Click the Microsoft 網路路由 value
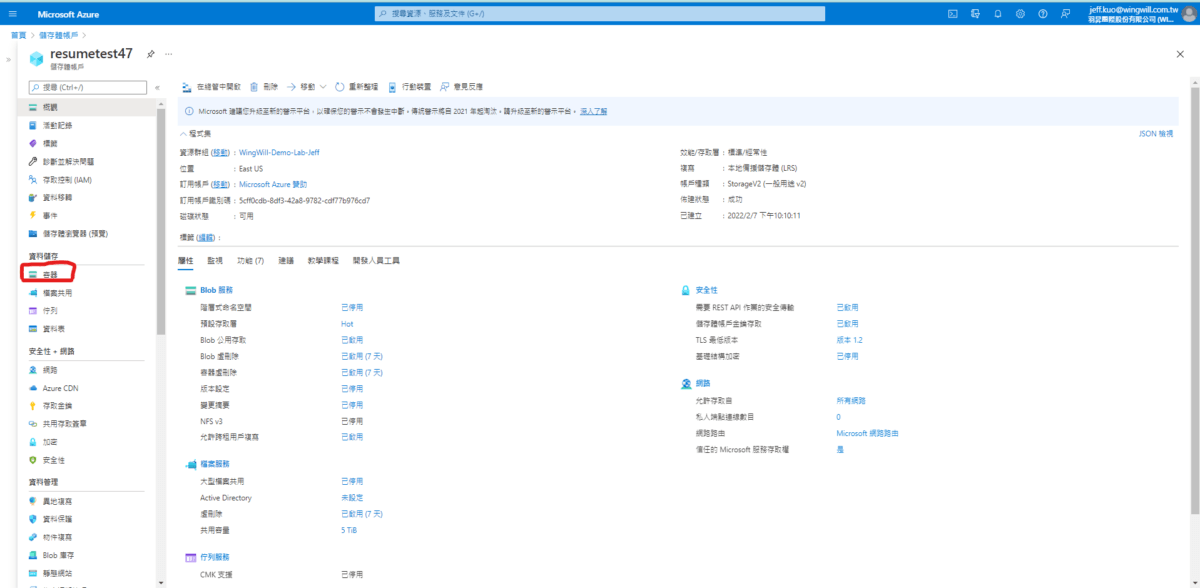The image size is (1200, 588). (x=867, y=433)
